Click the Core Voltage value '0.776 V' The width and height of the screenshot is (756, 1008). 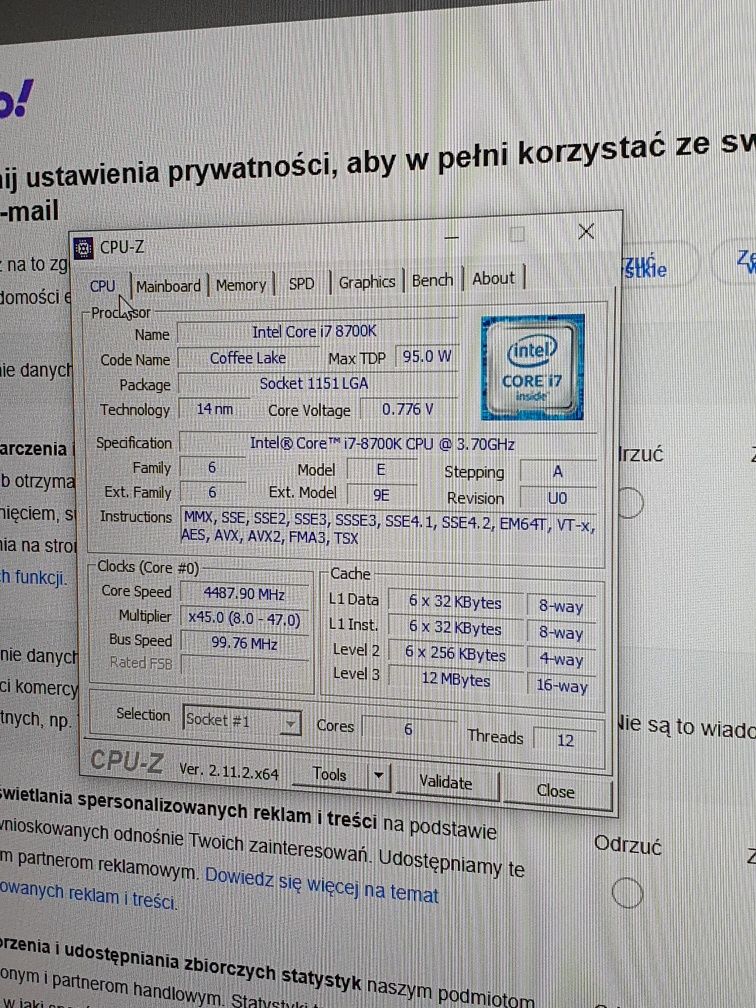coord(408,409)
